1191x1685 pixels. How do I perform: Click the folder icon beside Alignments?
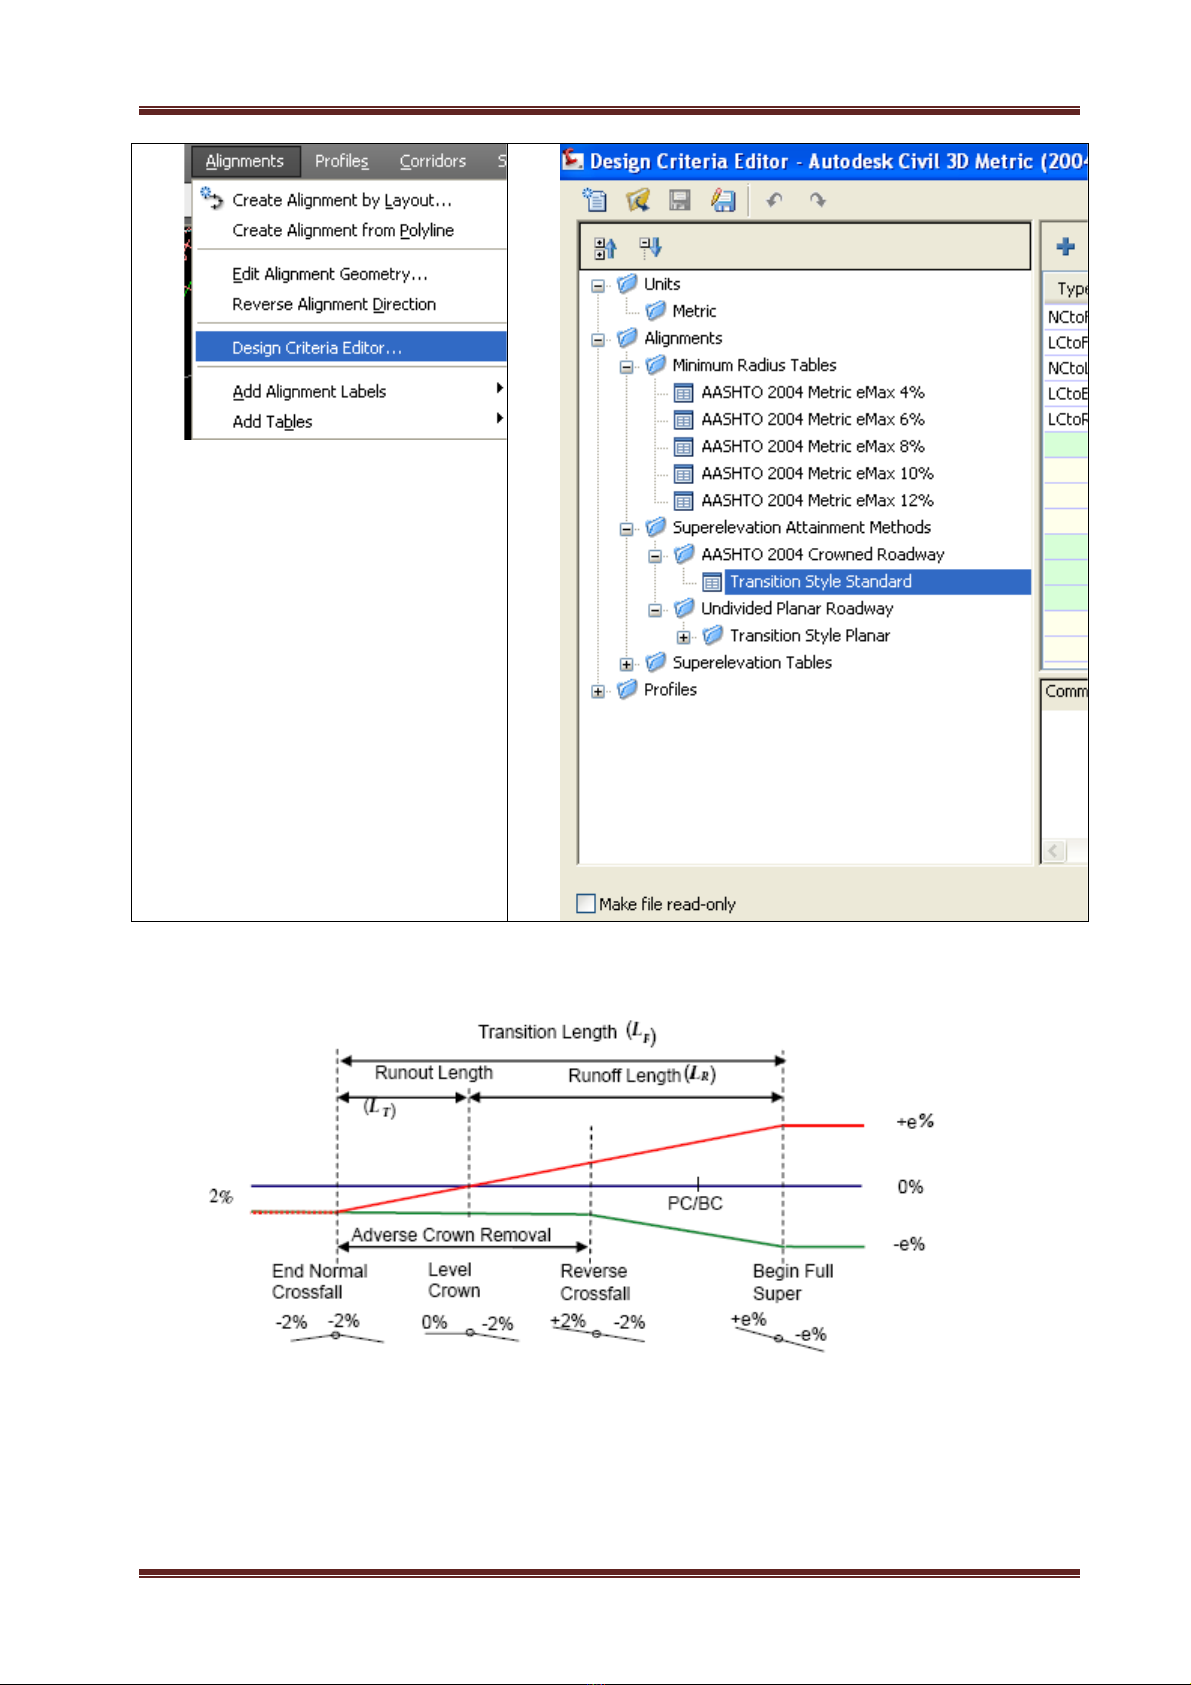pos(628,338)
